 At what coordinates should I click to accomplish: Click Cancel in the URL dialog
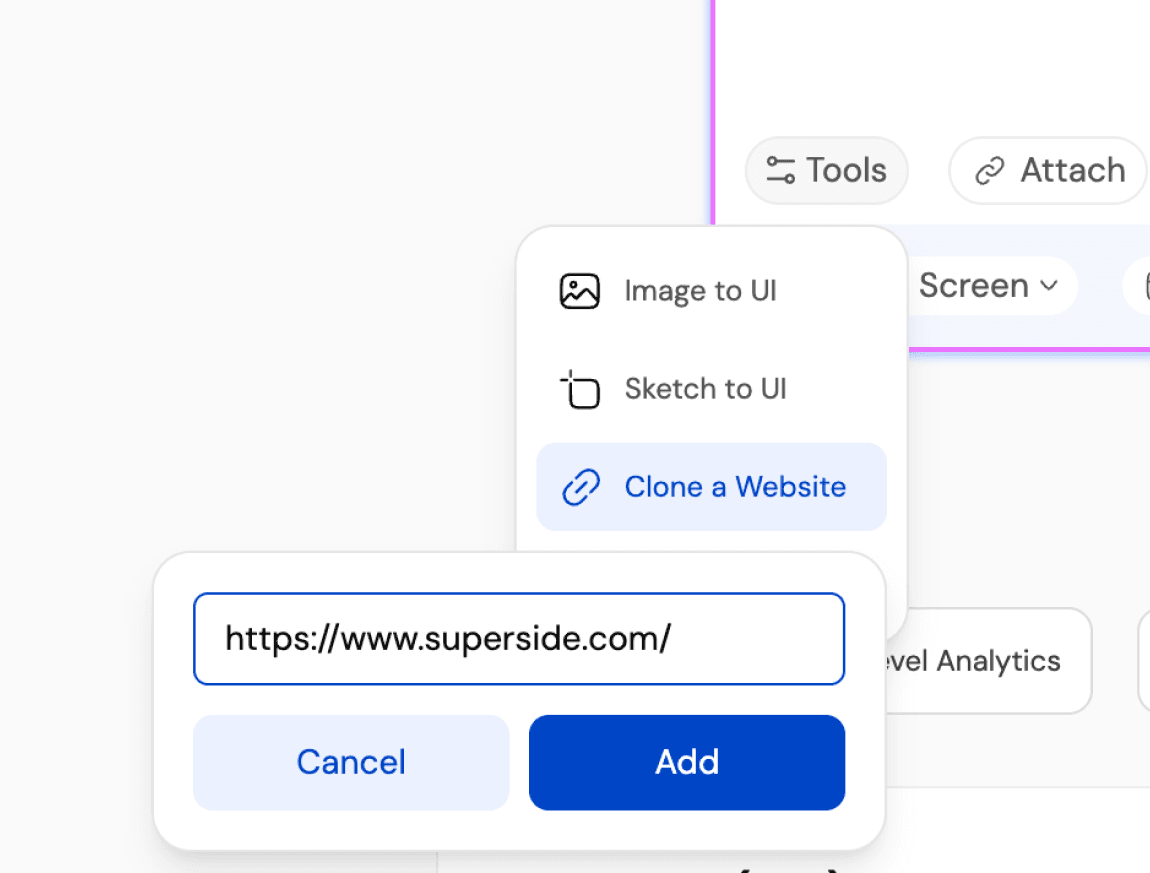point(351,762)
